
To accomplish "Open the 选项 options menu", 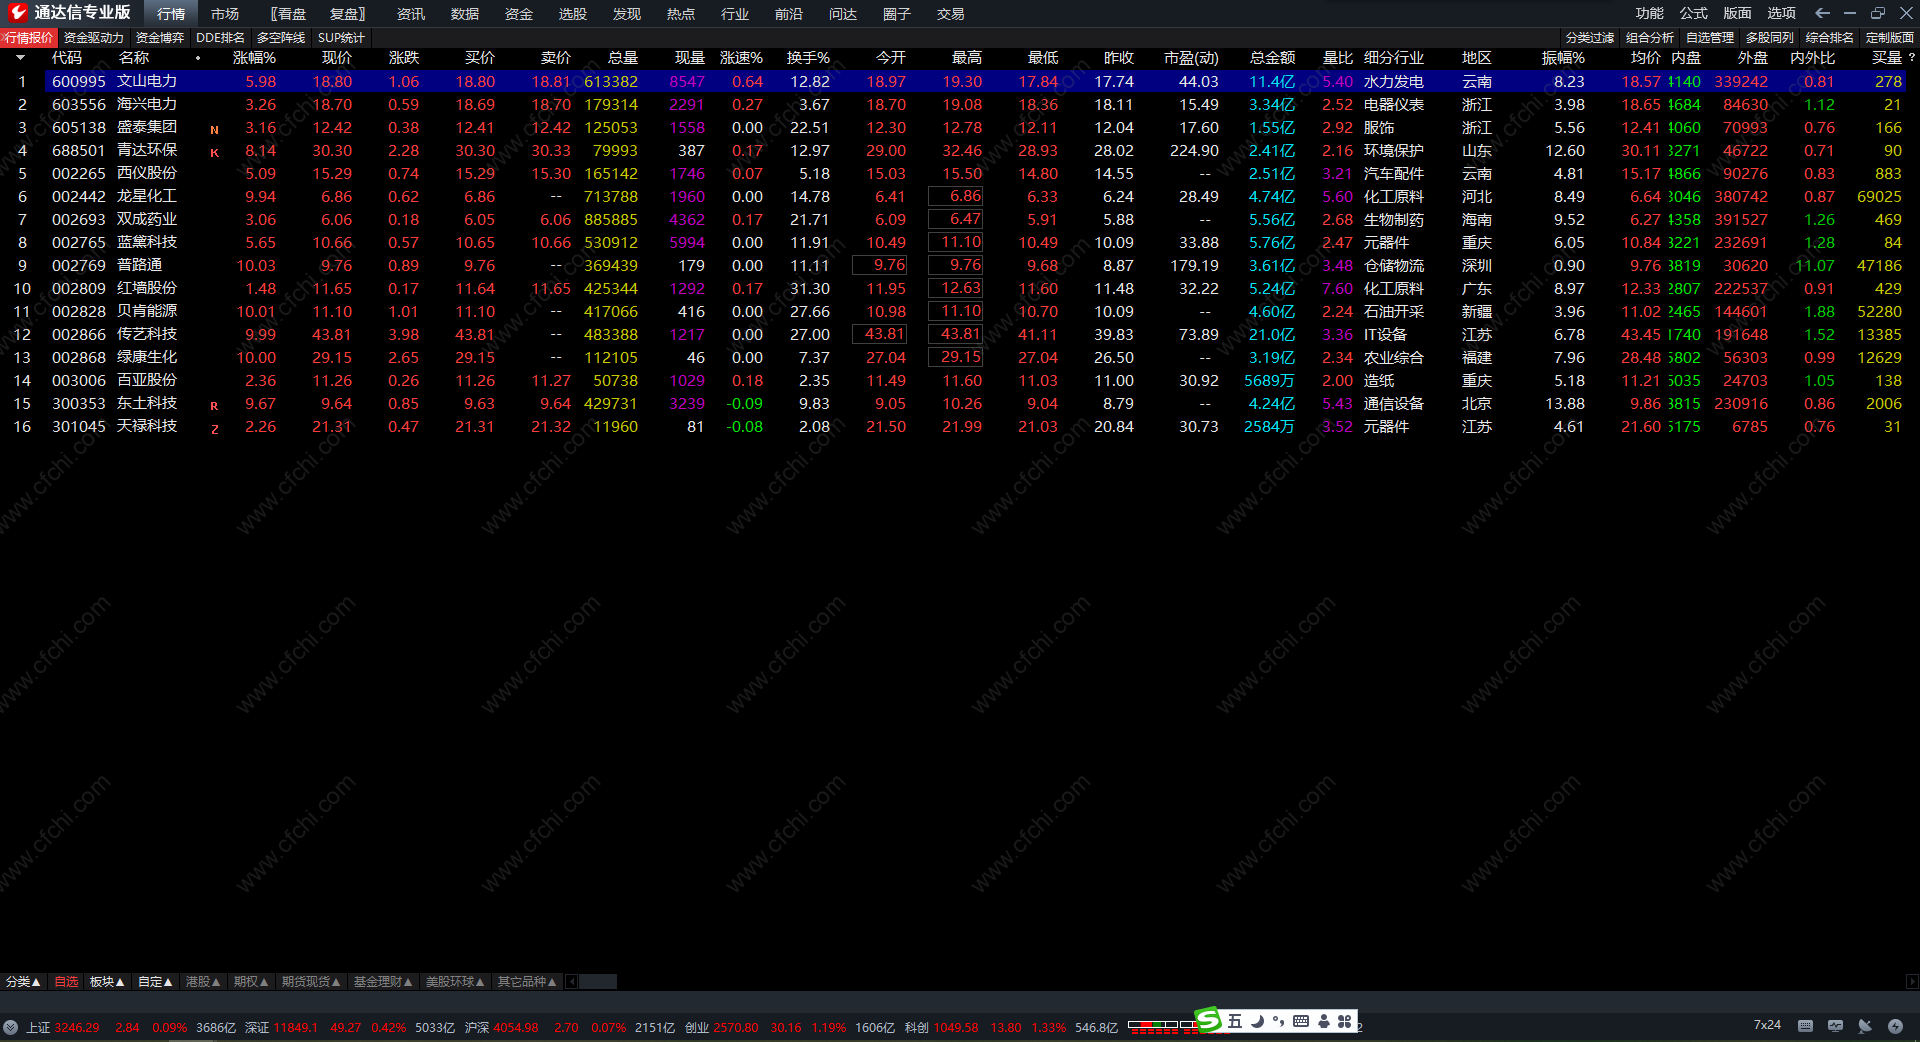I will click(1781, 13).
